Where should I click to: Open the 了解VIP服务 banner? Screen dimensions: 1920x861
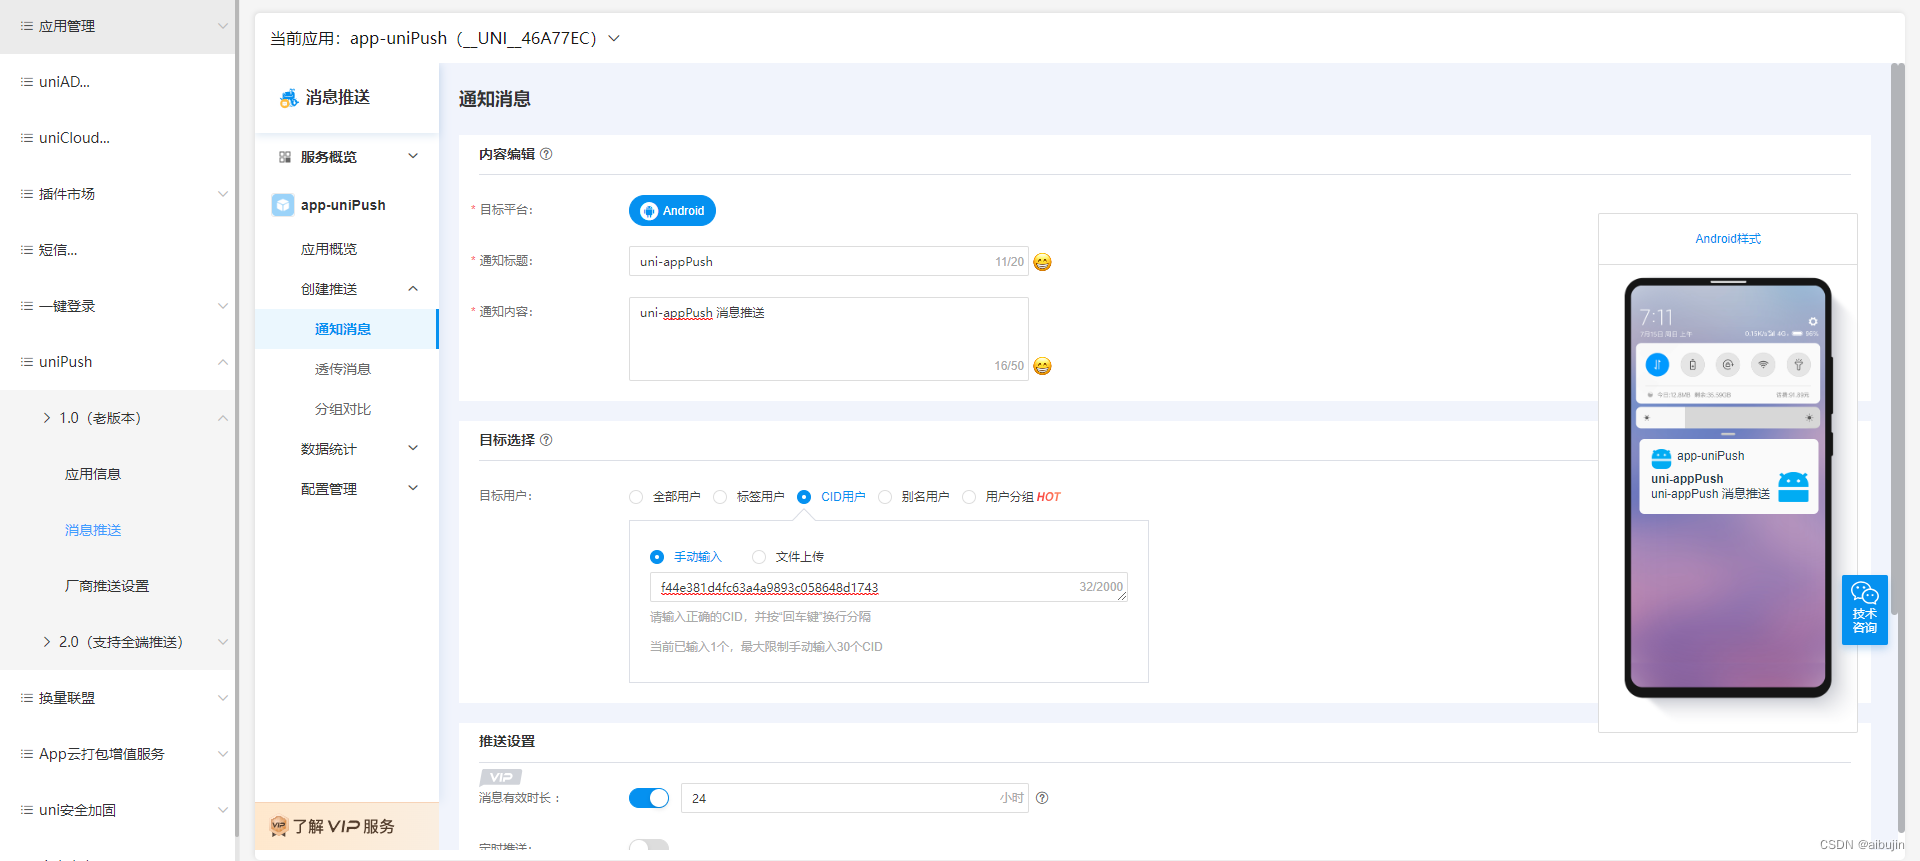[x=346, y=826]
